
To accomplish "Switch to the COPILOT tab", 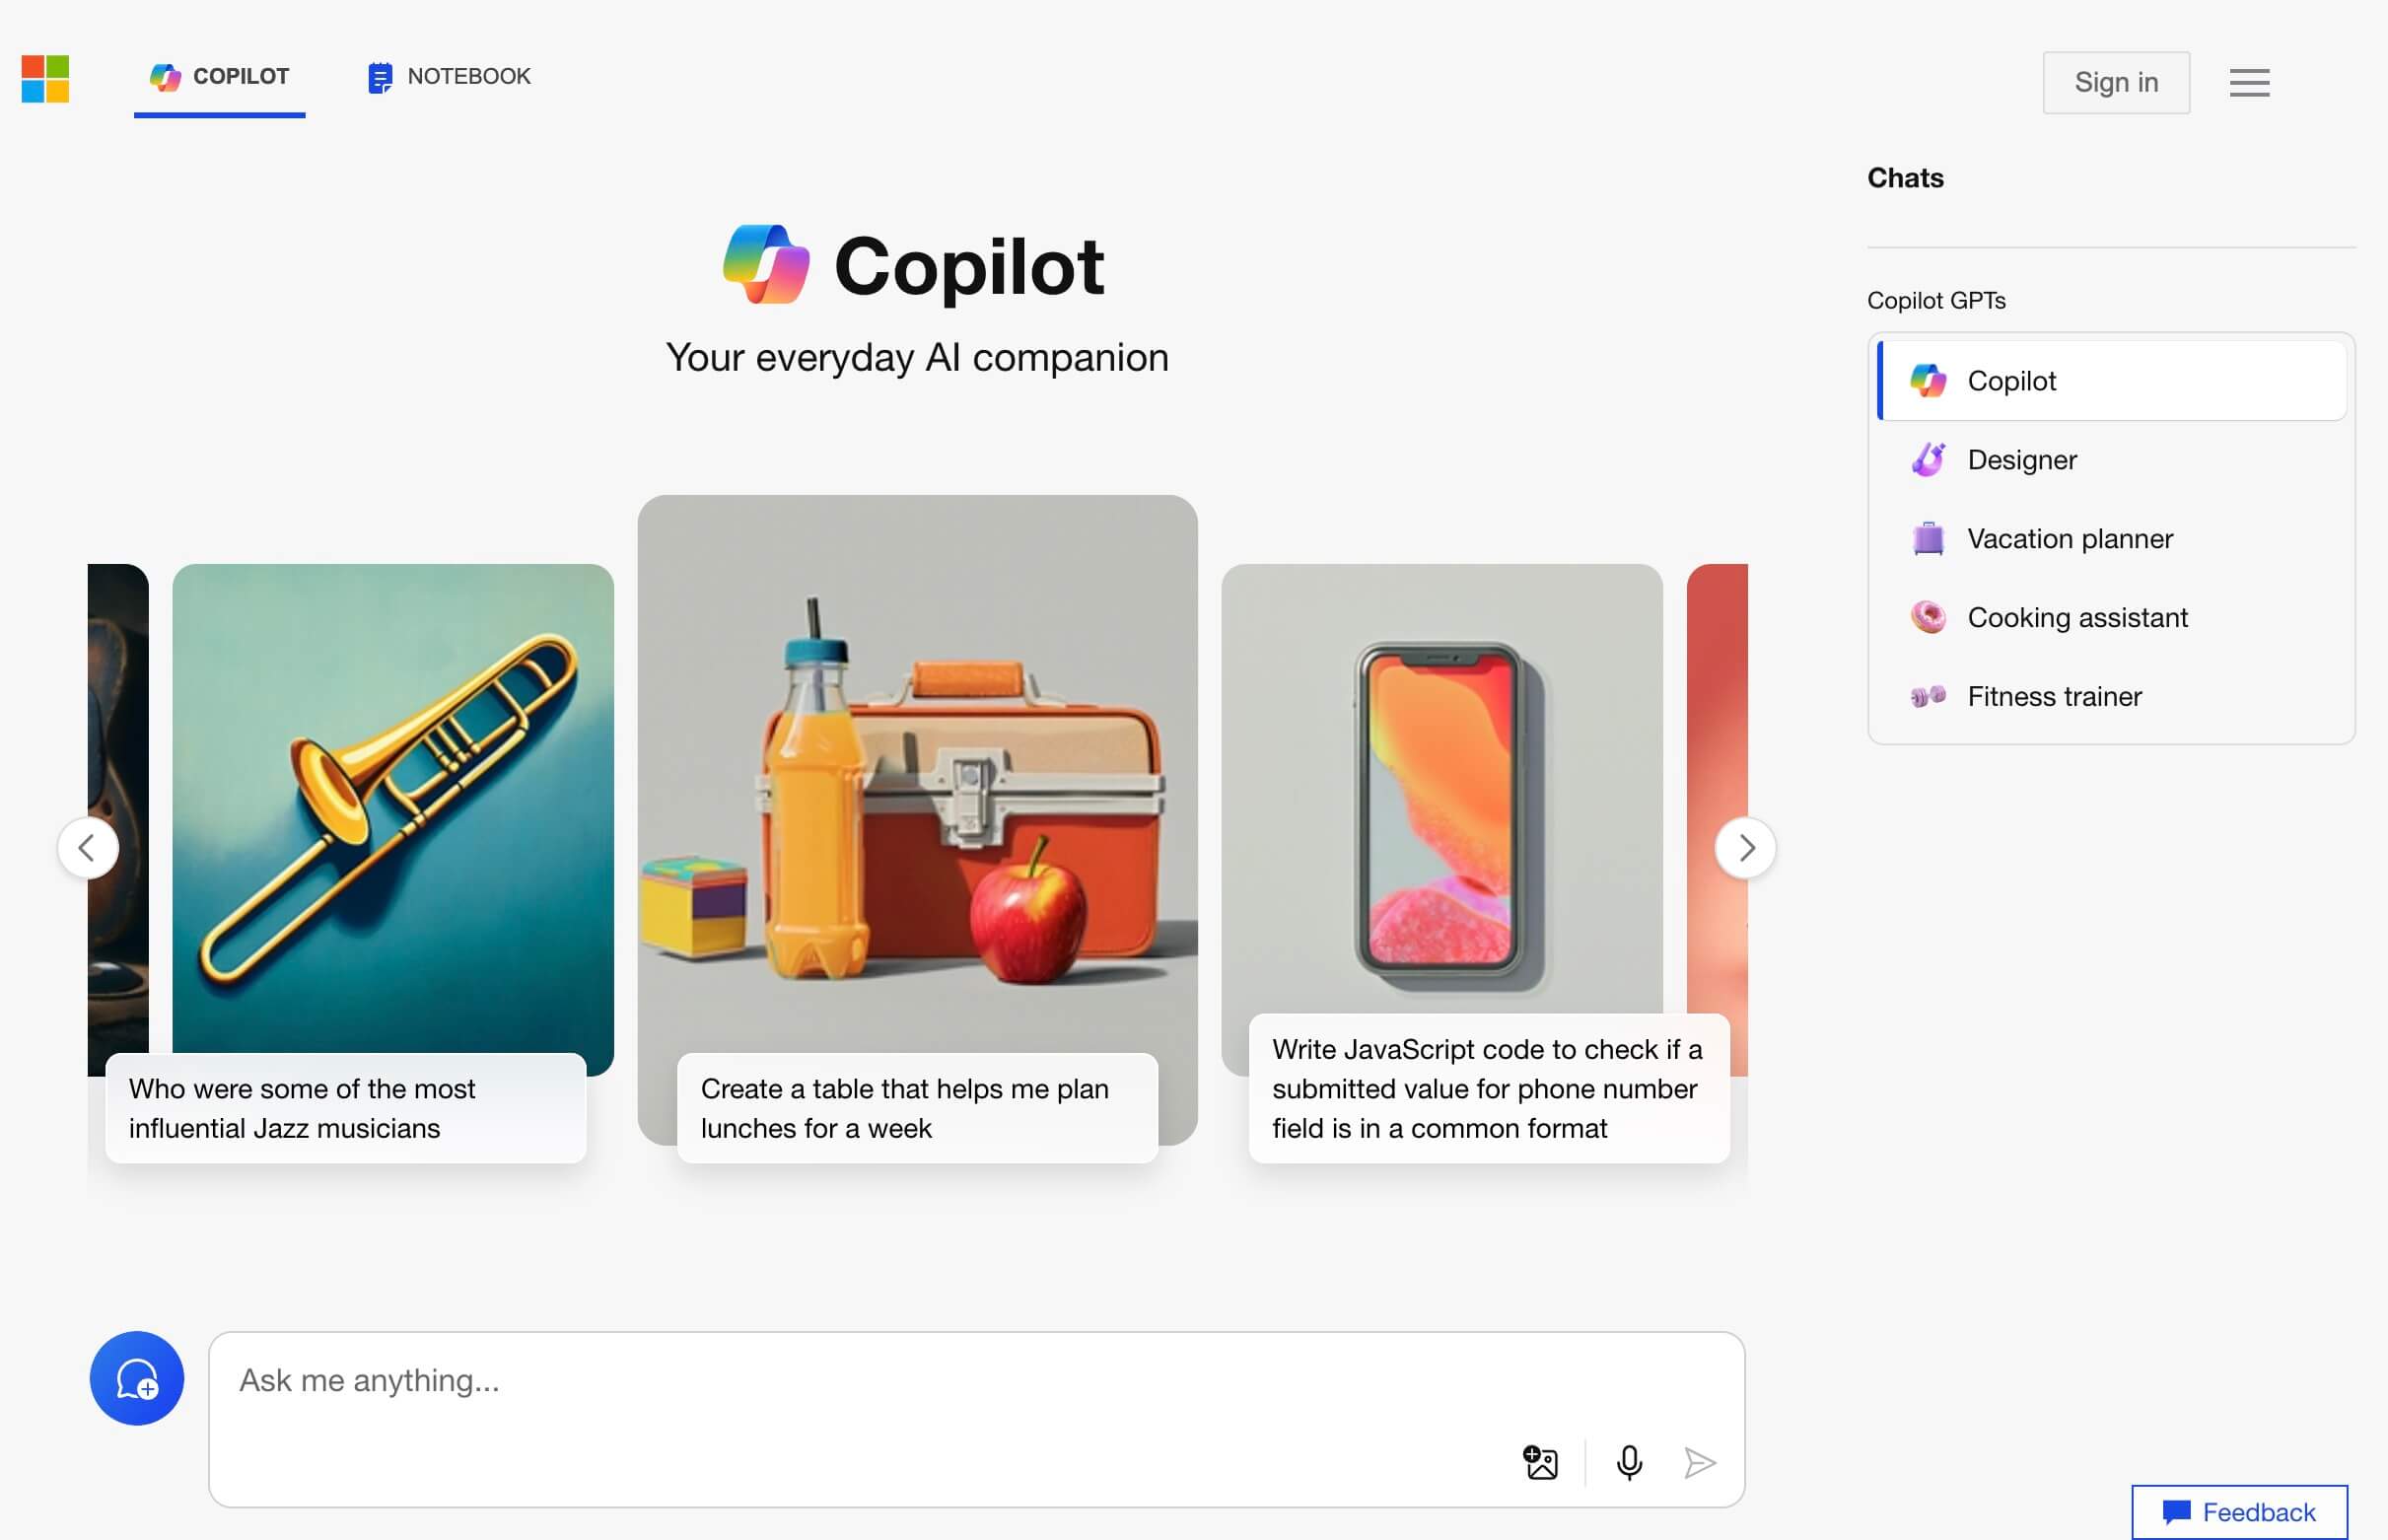I will pyautogui.click(x=220, y=77).
